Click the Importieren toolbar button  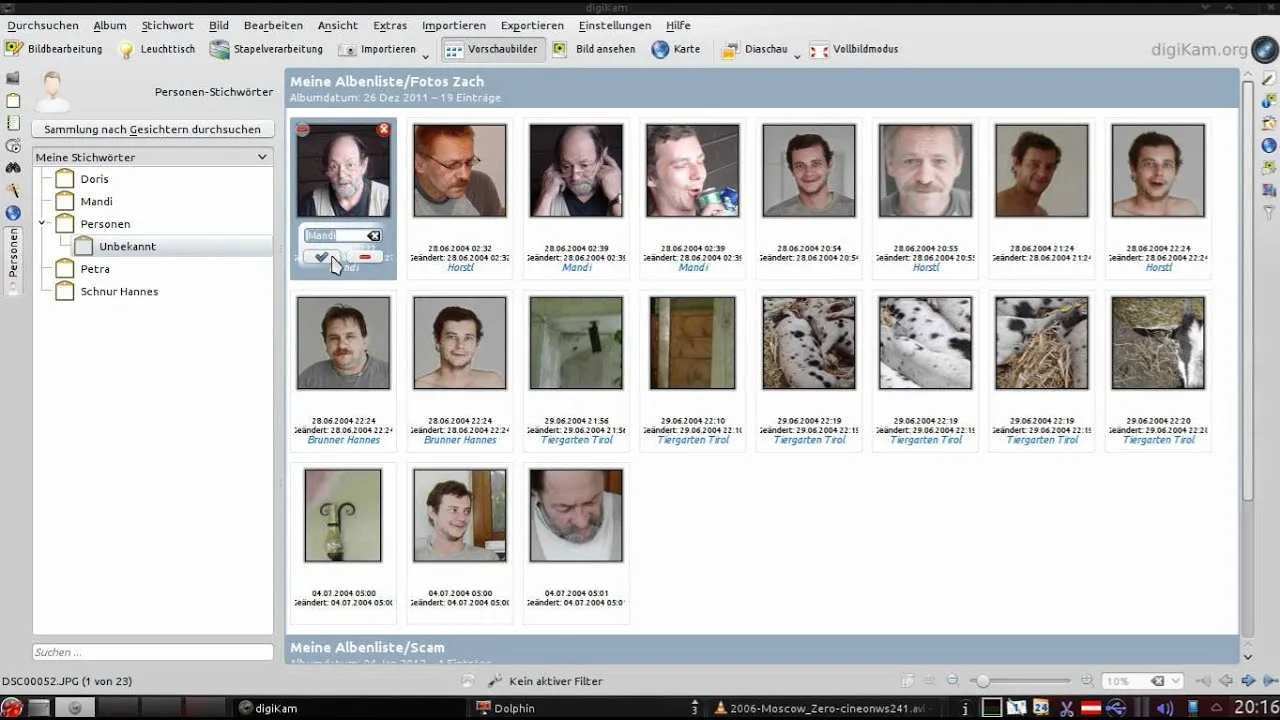[378, 49]
